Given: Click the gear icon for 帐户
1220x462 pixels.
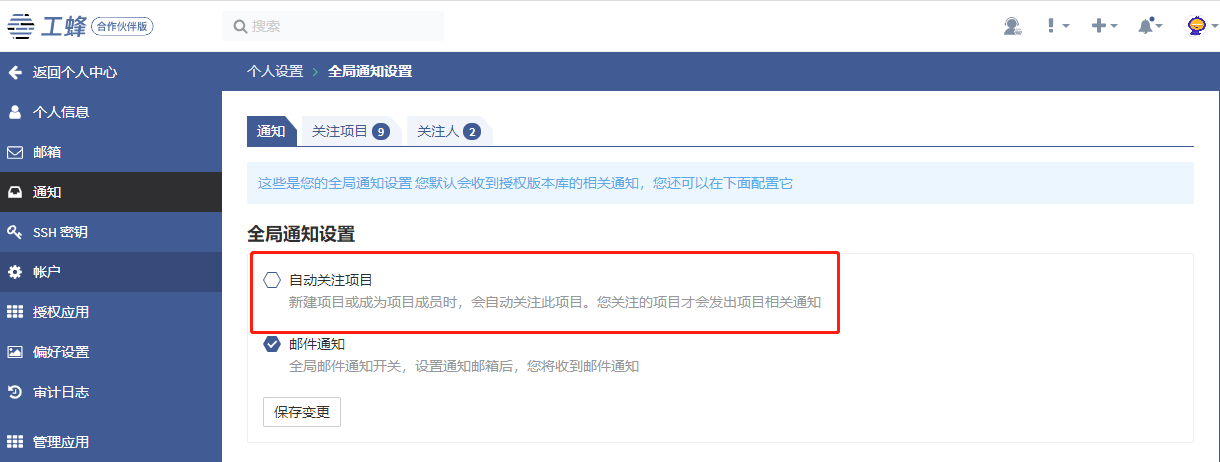Looking at the screenshot, I should coord(15,272).
